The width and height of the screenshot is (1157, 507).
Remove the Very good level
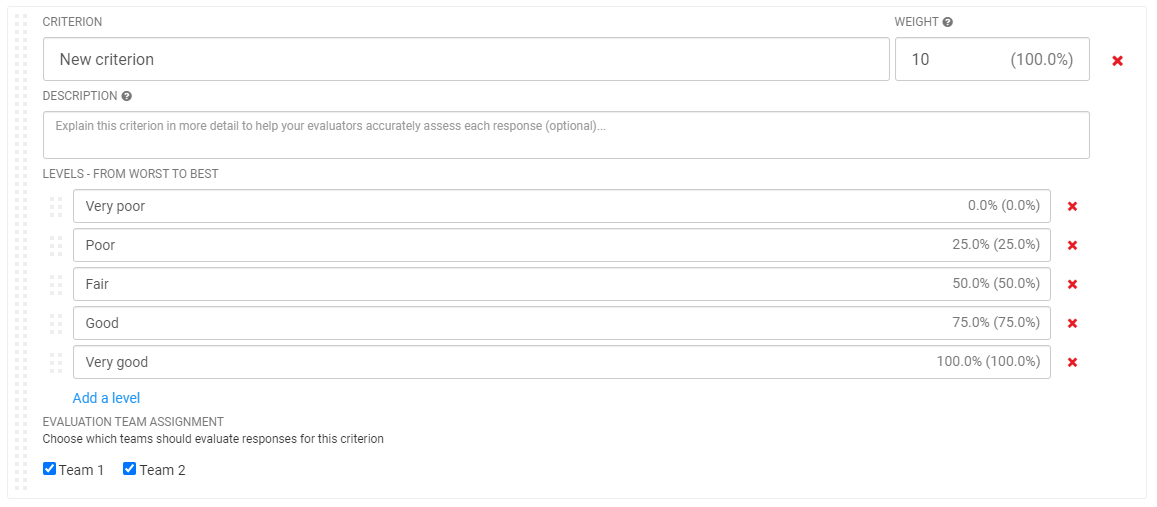[1072, 362]
